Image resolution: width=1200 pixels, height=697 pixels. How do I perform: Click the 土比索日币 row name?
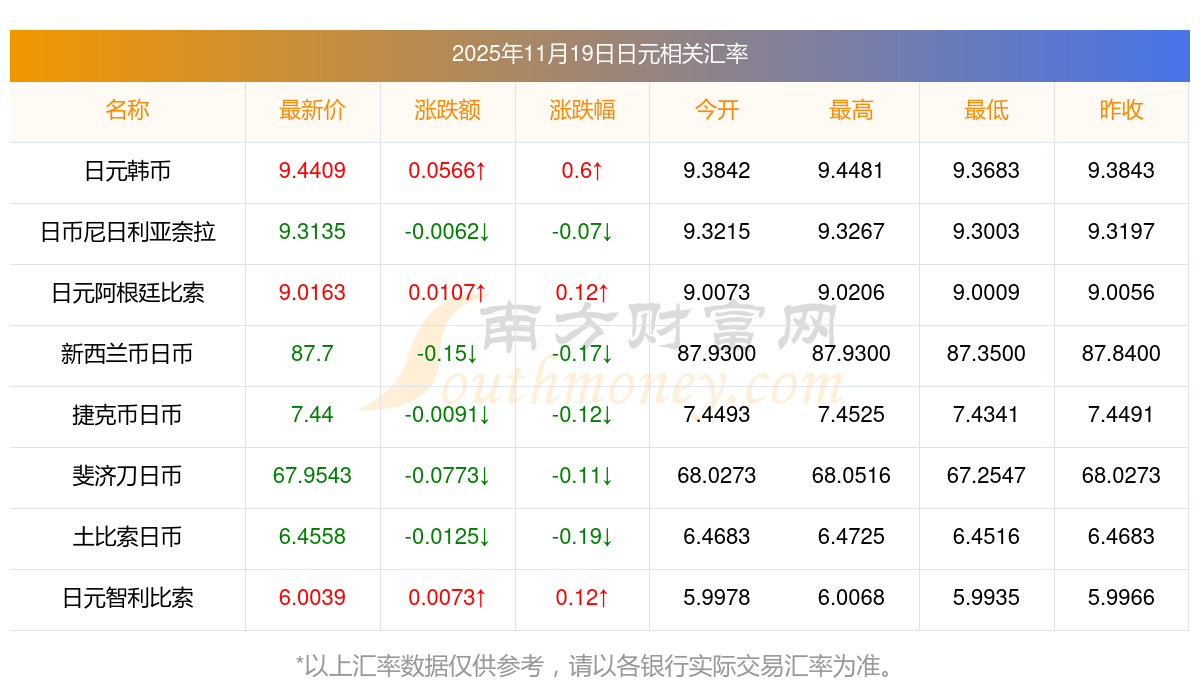tap(127, 537)
